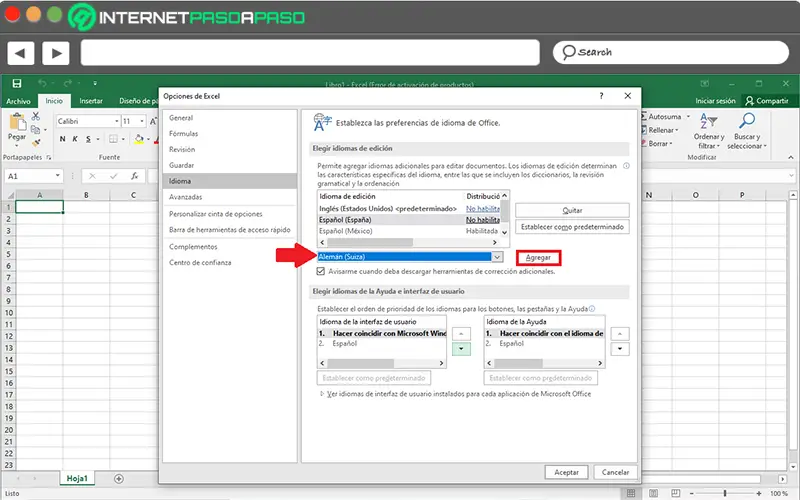Click Iniciar sesión in Excel's title area

(x=715, y=101)
